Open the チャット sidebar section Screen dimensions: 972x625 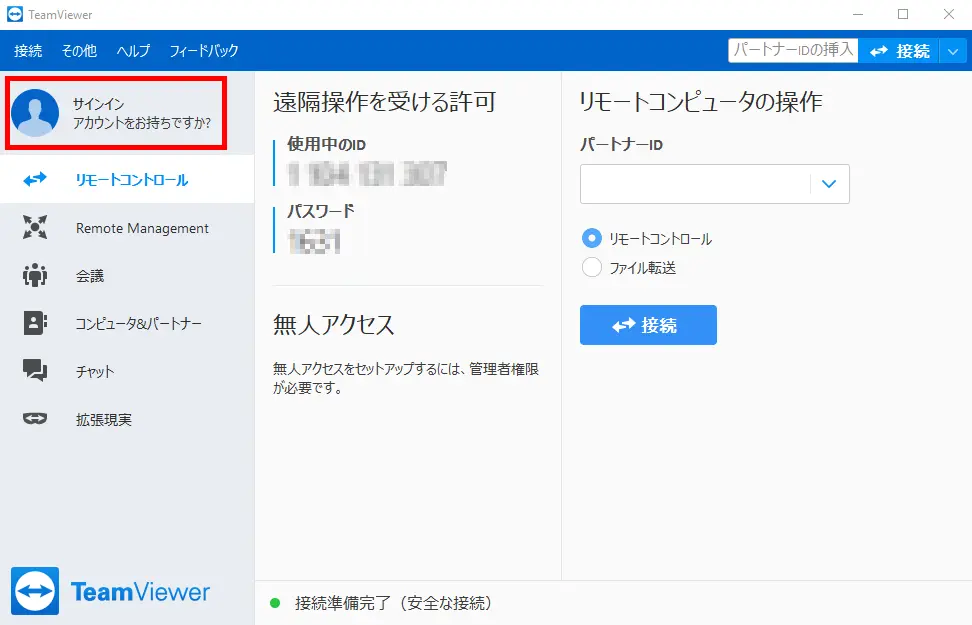[127, 371]
